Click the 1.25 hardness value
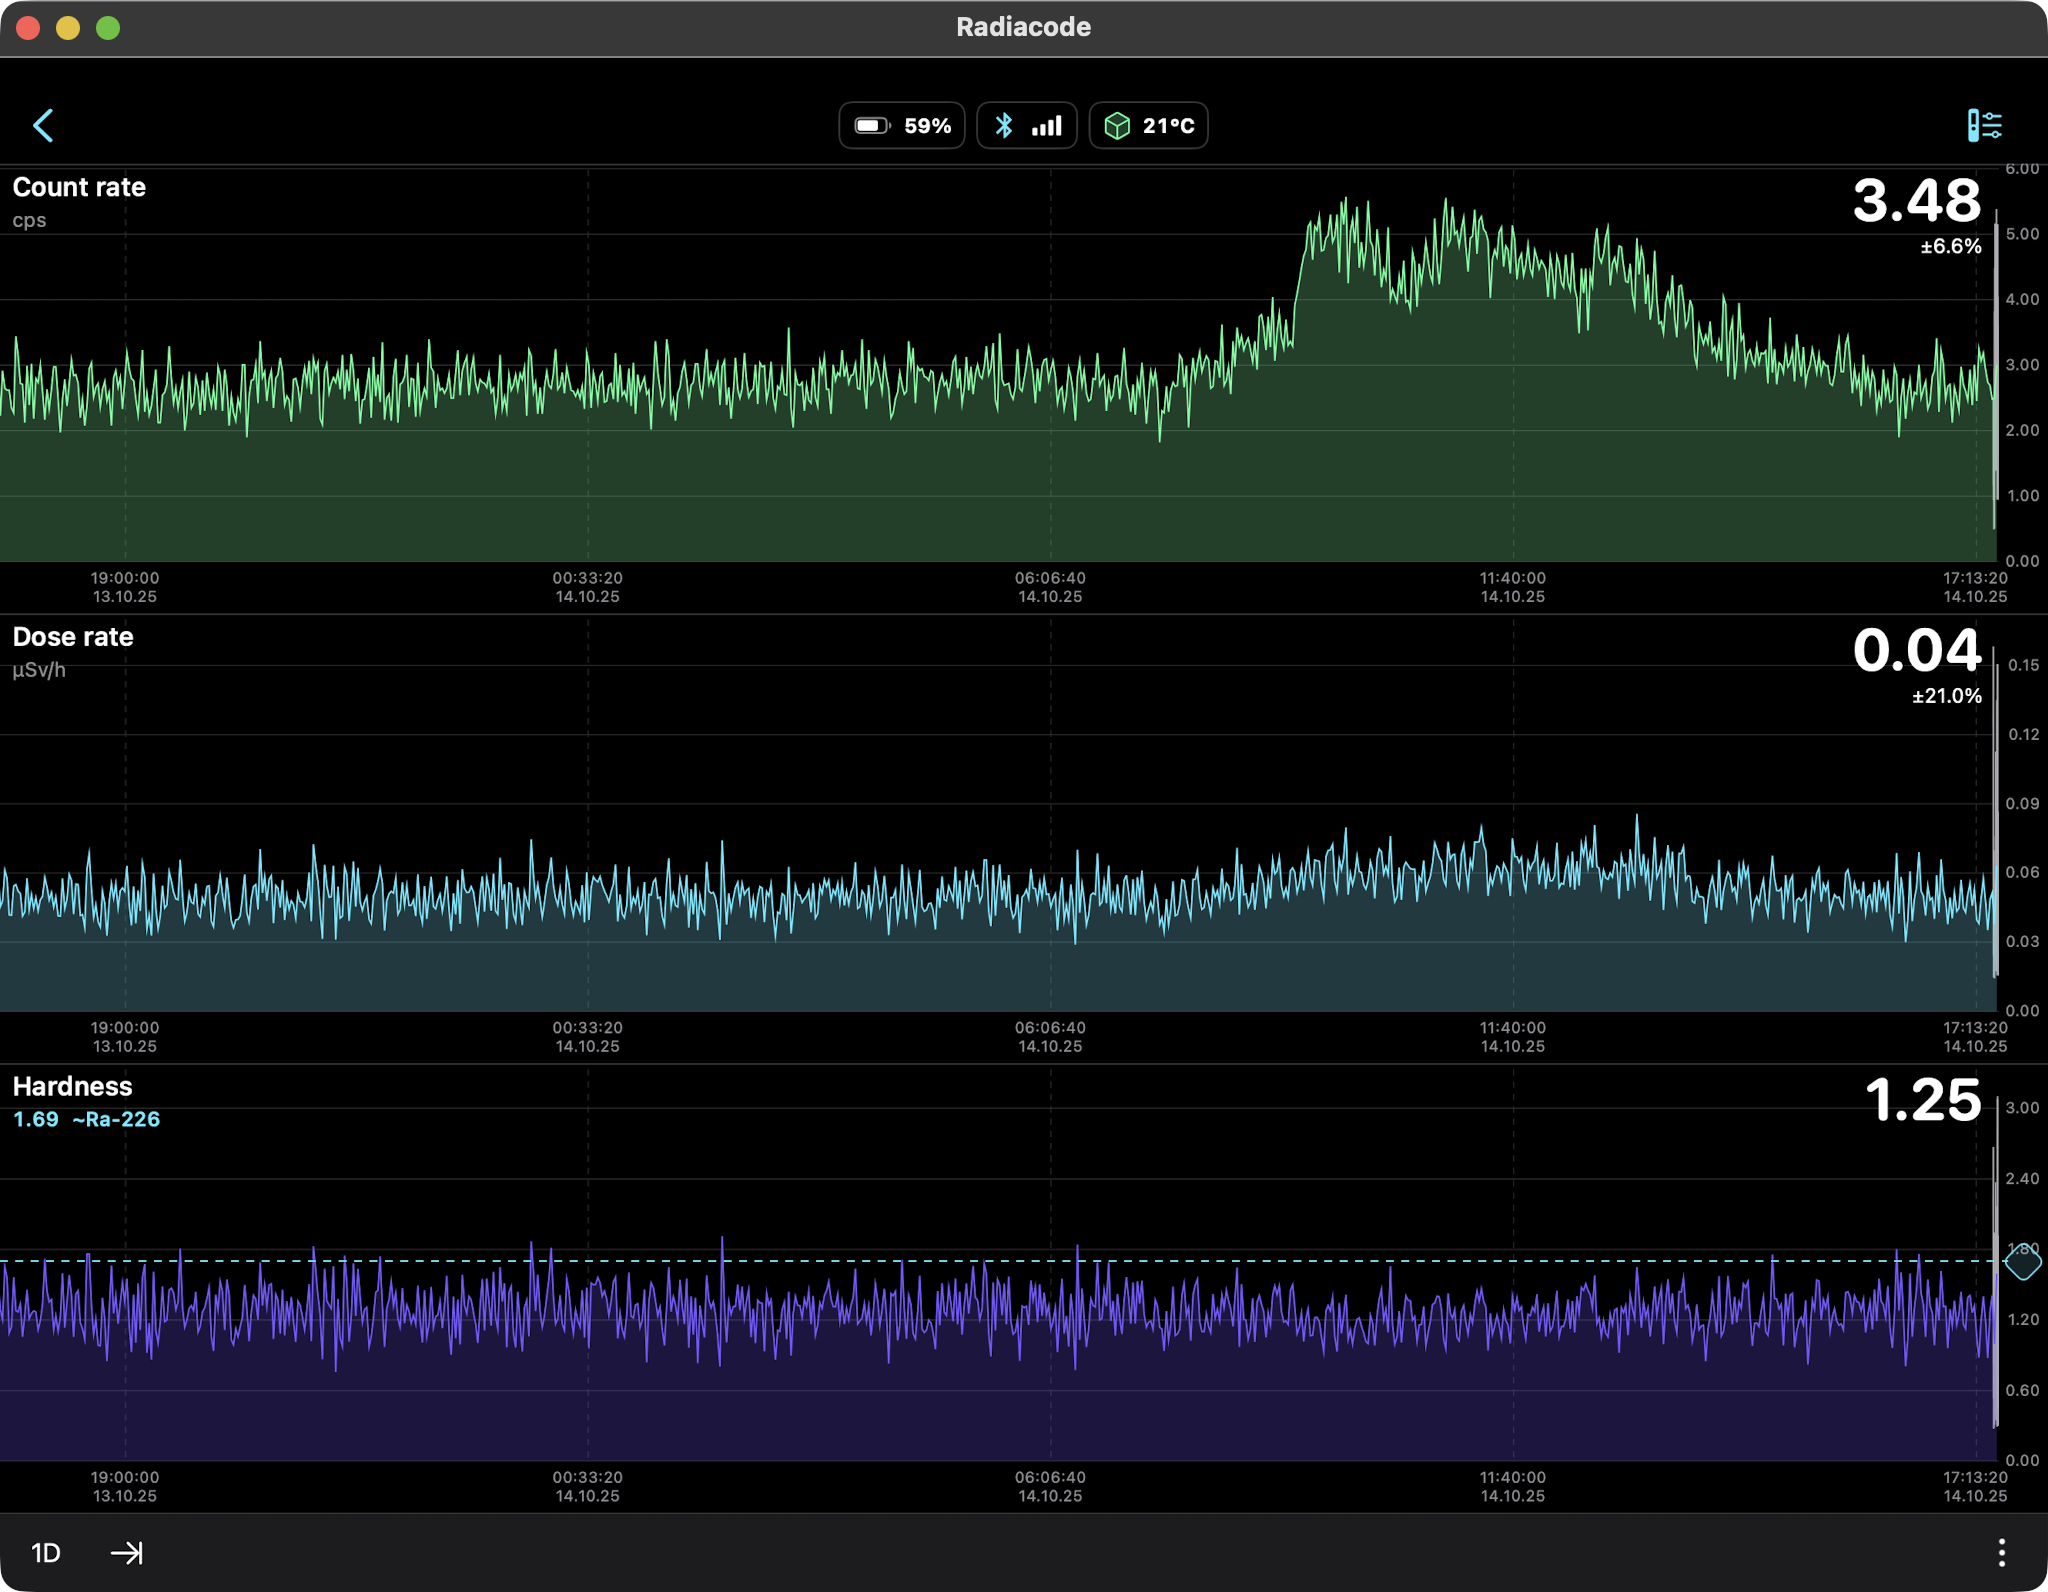 1922,1100
